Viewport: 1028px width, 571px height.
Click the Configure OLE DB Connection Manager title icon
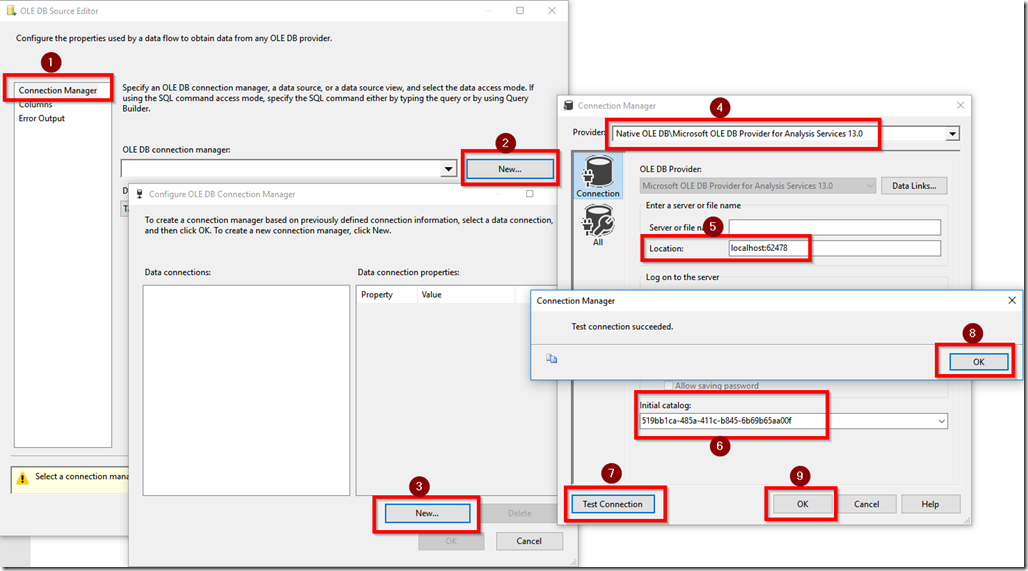[140, 194]
